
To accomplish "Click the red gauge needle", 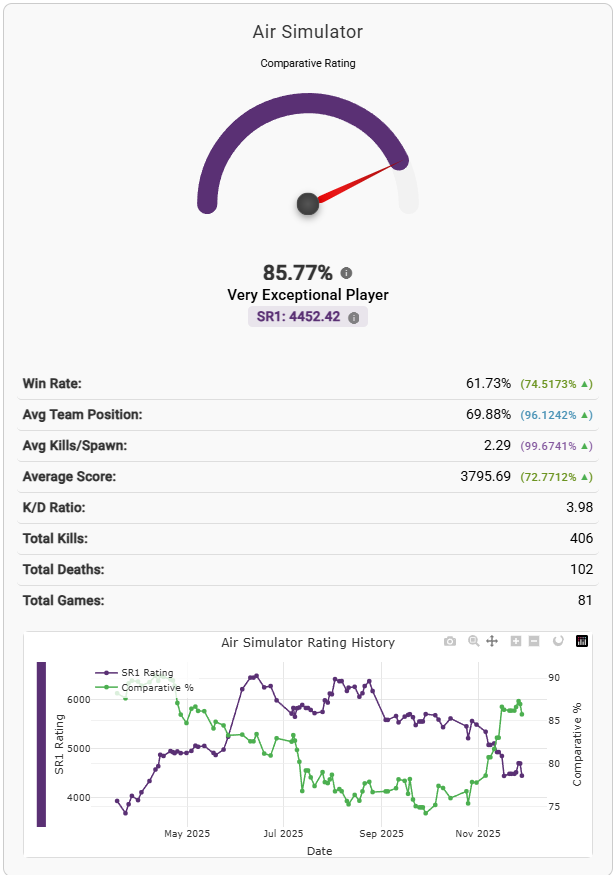I will 360,182.
